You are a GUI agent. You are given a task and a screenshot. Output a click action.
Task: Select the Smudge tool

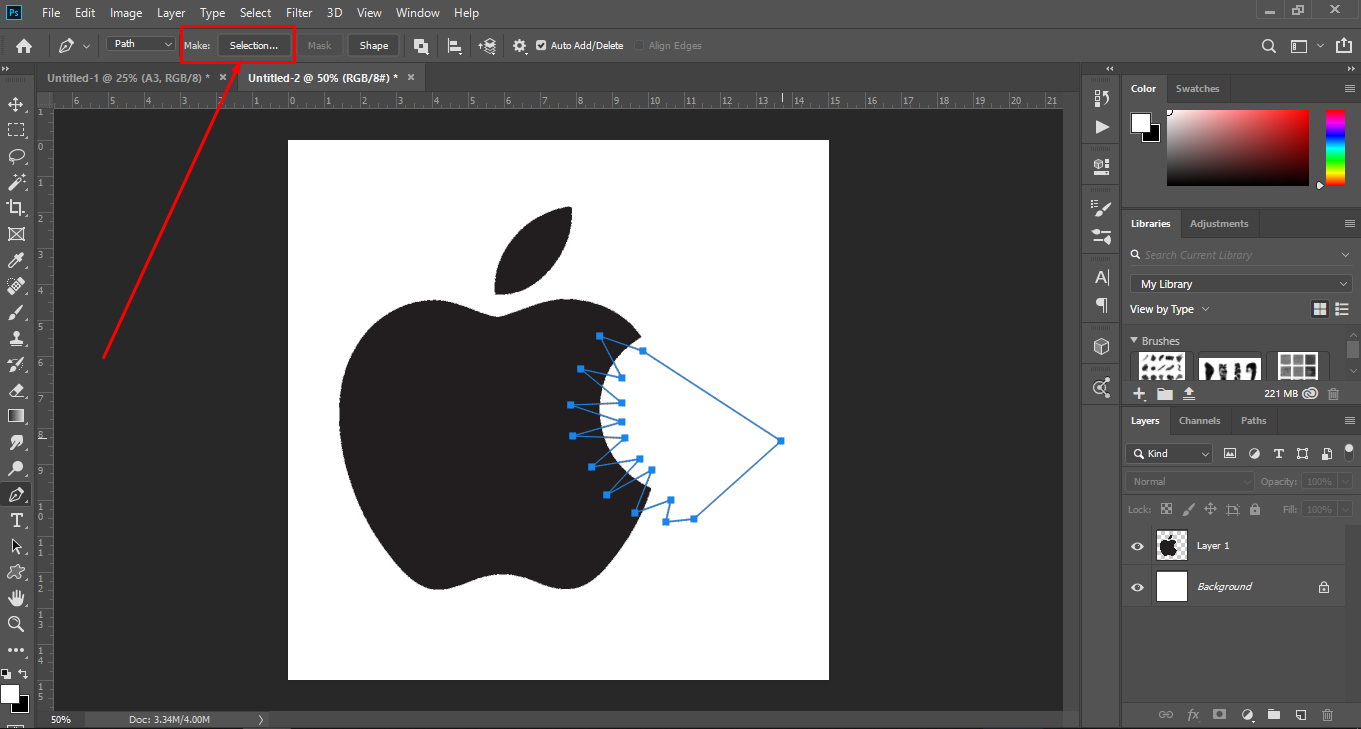(x=16, y=442)
